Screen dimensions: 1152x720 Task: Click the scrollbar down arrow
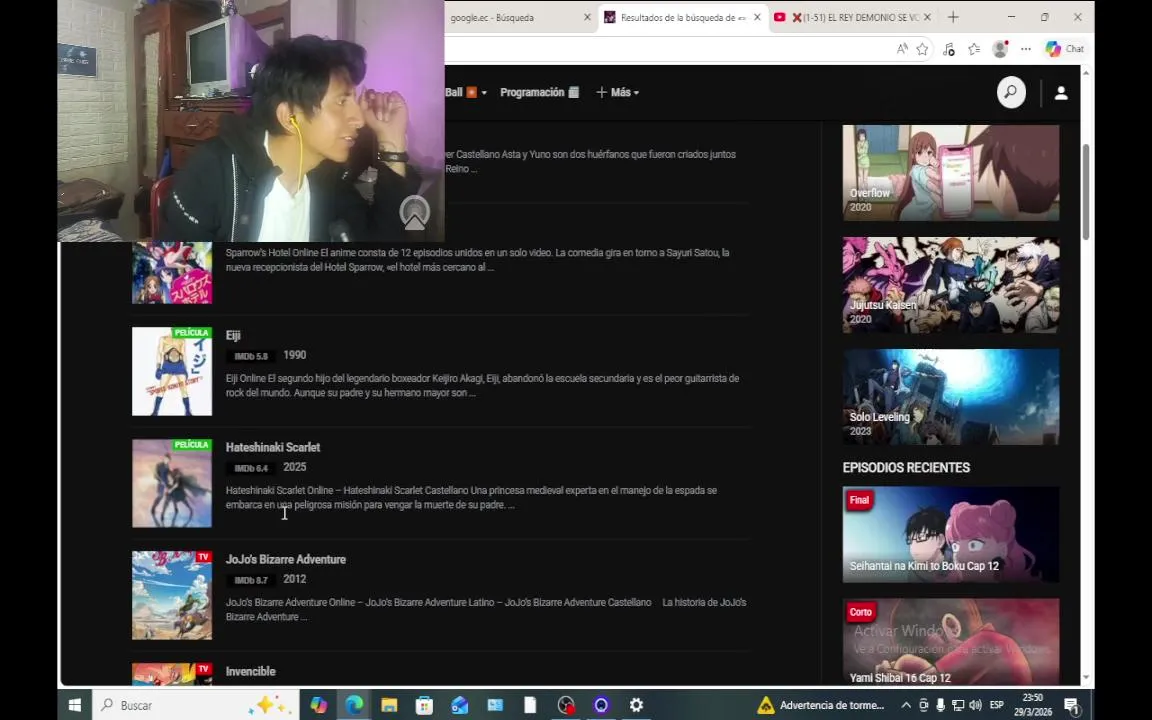pyautogui.click(x=1086, y=677)
